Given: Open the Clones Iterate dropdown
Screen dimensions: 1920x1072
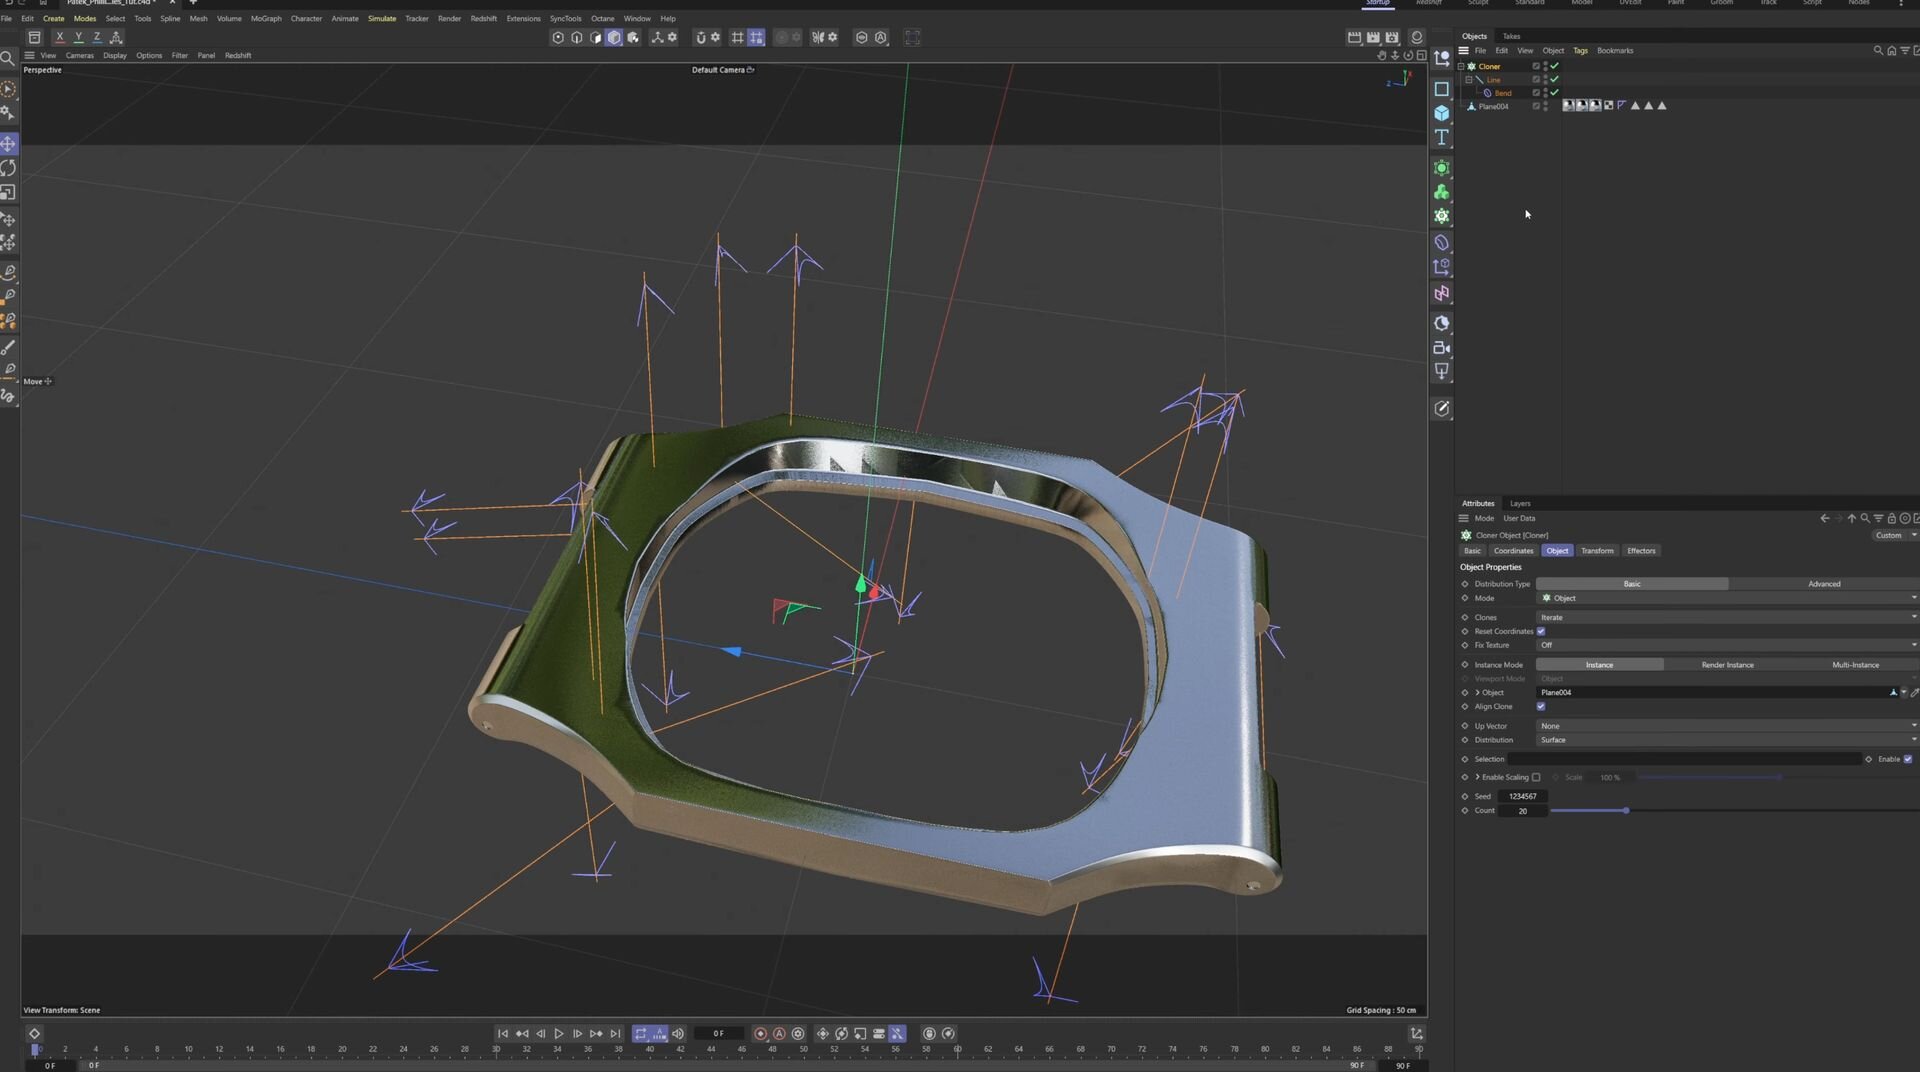Looking at the screenshot, I should (1728, 617).
